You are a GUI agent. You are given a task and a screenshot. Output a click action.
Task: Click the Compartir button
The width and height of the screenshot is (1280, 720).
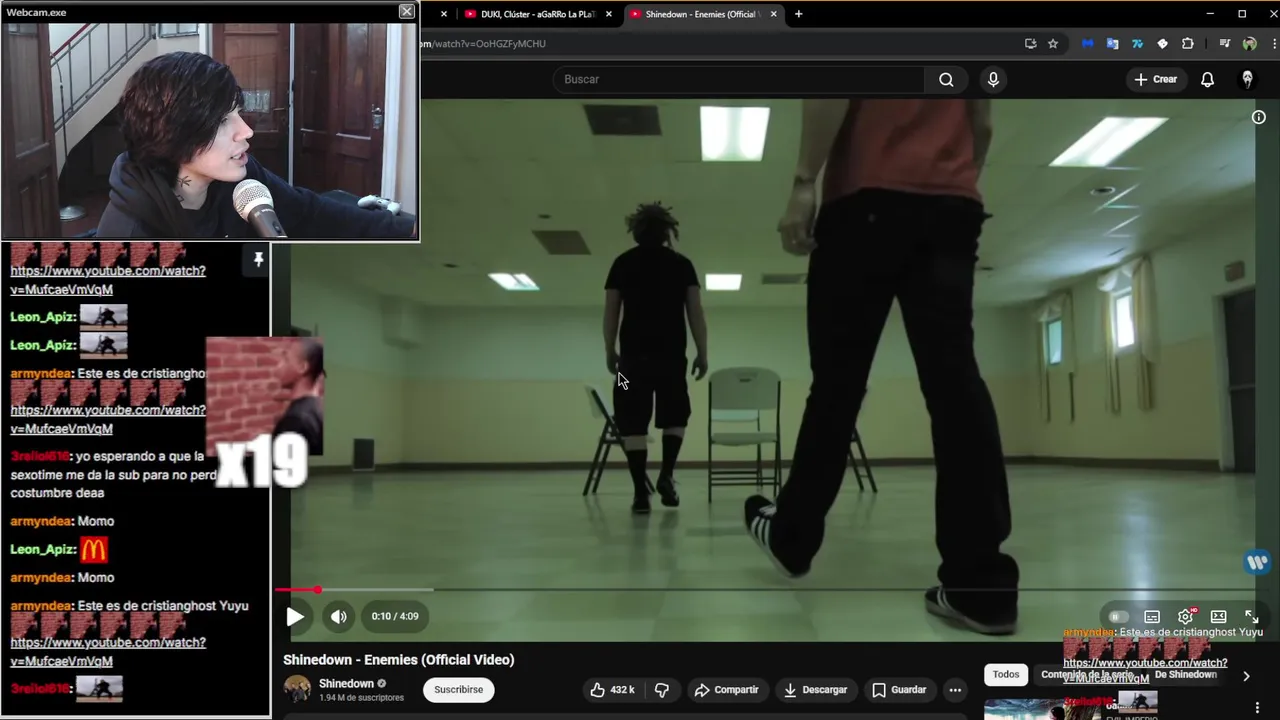click(726, 690)
